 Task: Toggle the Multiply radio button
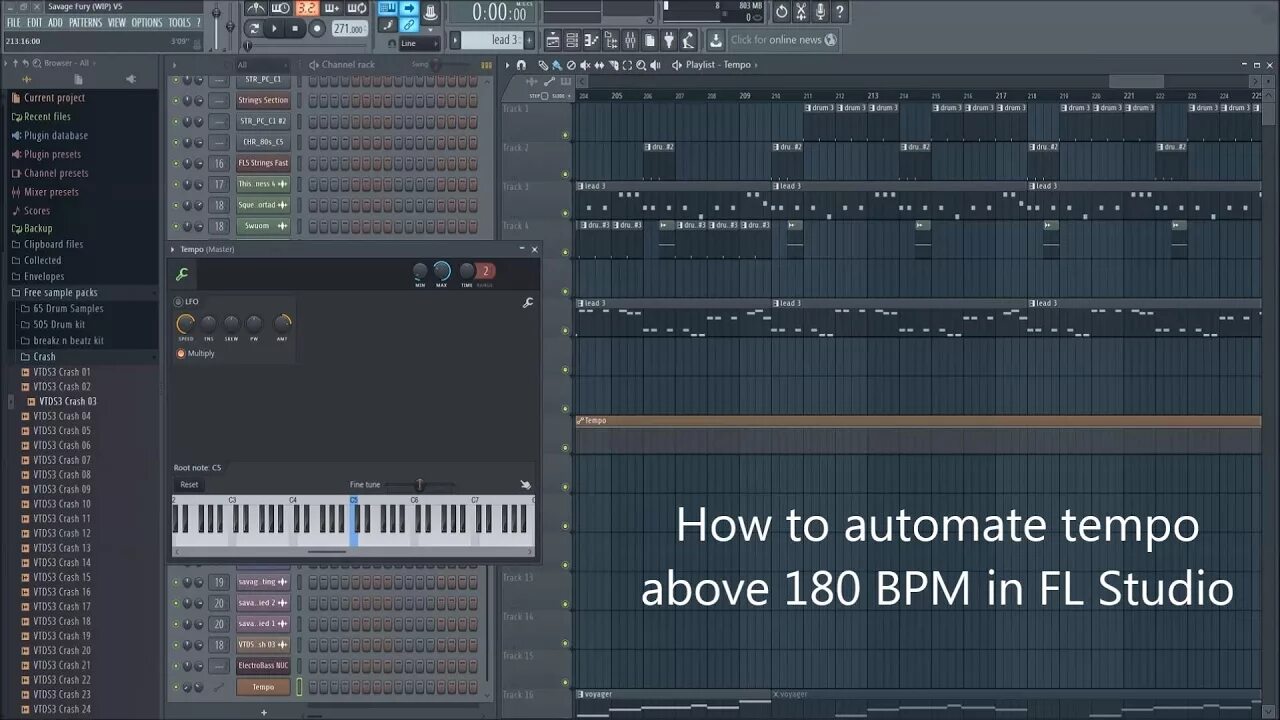pyautogui.click(x=181, y=353)
